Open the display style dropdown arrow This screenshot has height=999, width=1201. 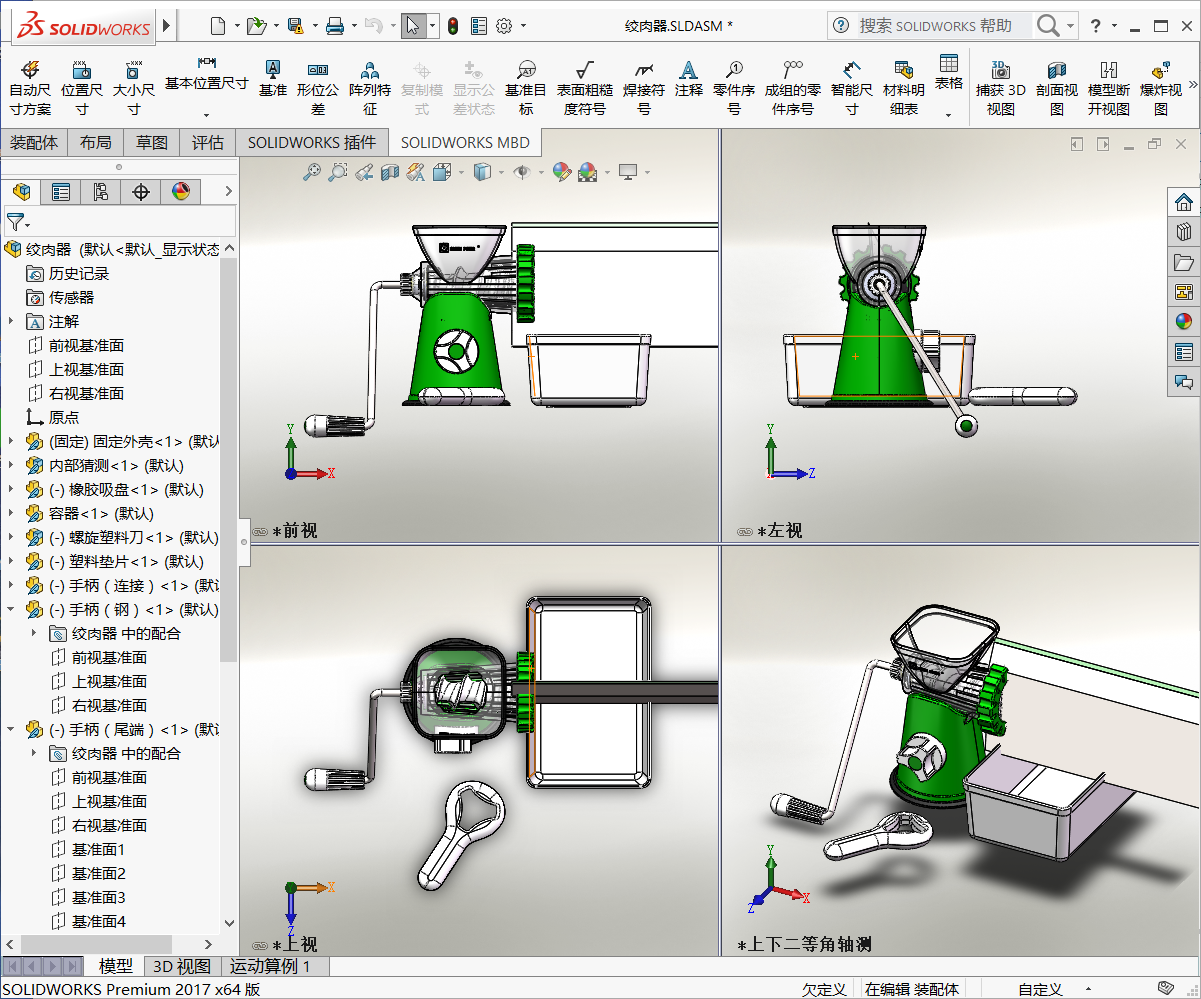click(x=502, y=172)
